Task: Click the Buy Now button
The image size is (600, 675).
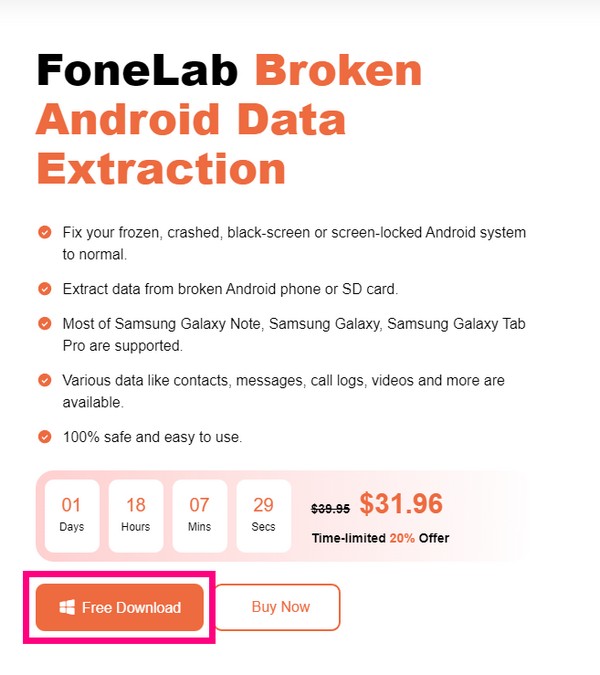Action: coord(280,607)
